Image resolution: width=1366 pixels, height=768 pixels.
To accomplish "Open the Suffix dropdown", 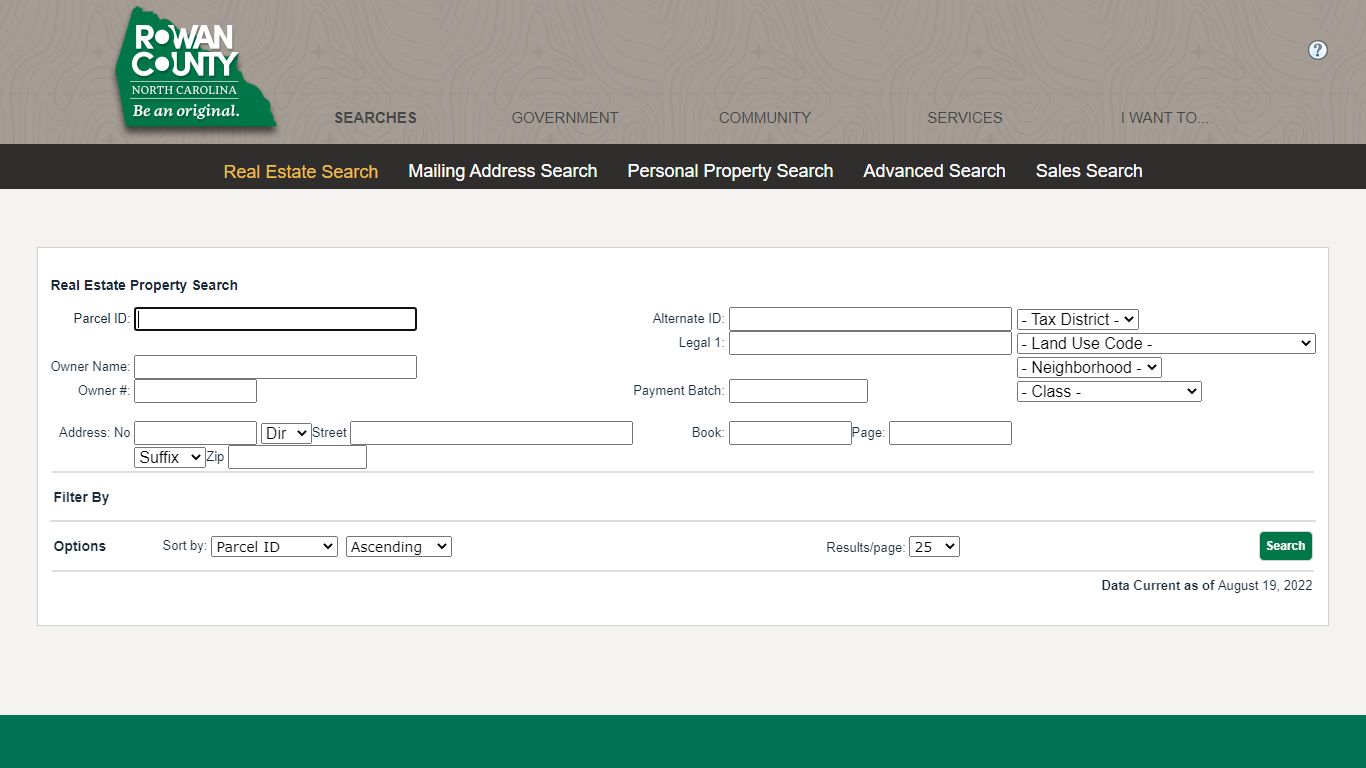I will coord(170,457).
